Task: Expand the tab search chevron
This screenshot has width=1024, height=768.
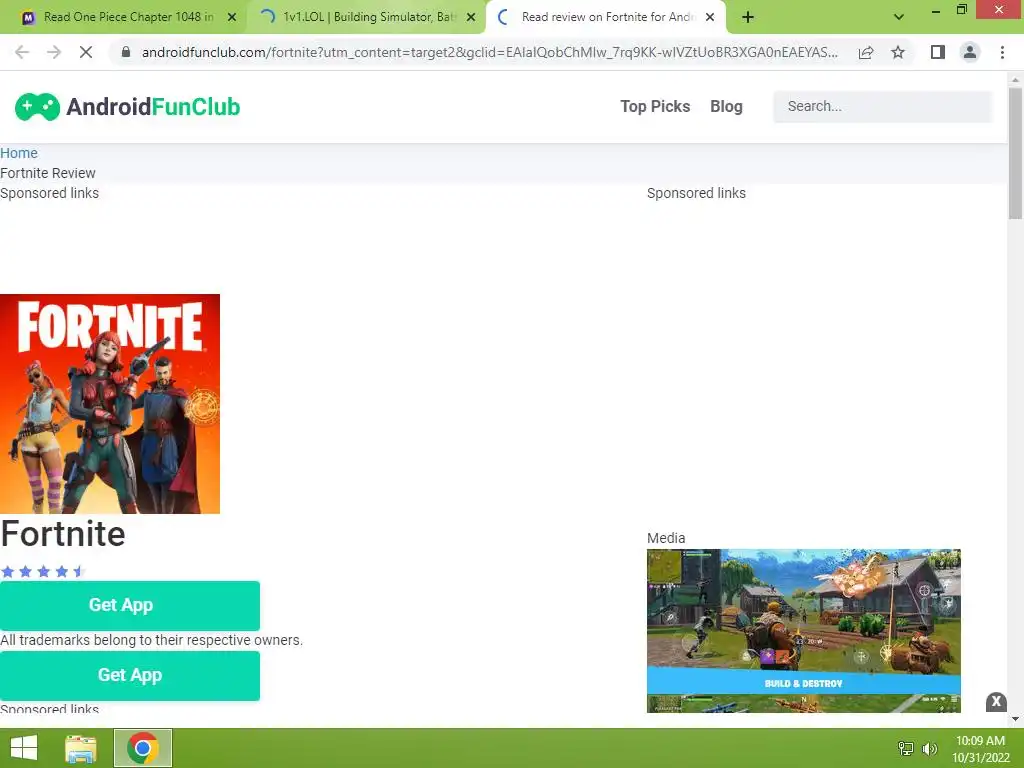Action: pyautogui.click(x=899, y=17)
